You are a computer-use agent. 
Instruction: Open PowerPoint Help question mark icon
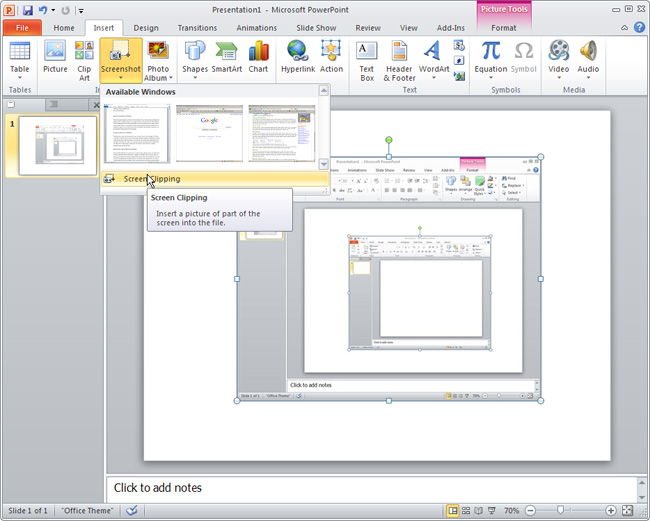pyautogui.click(x=639, y=27)
